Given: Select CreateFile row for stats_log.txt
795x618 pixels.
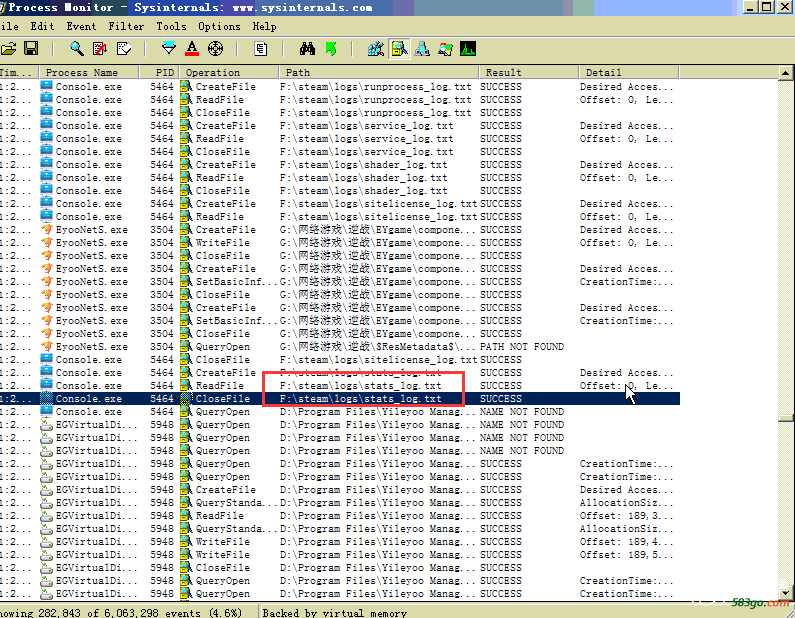Looking at the screenshot, I should pos(340,373).
